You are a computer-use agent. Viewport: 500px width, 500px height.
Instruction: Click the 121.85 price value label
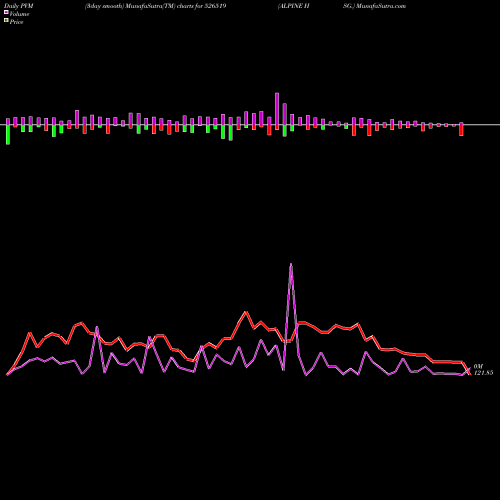click(483, 373)
